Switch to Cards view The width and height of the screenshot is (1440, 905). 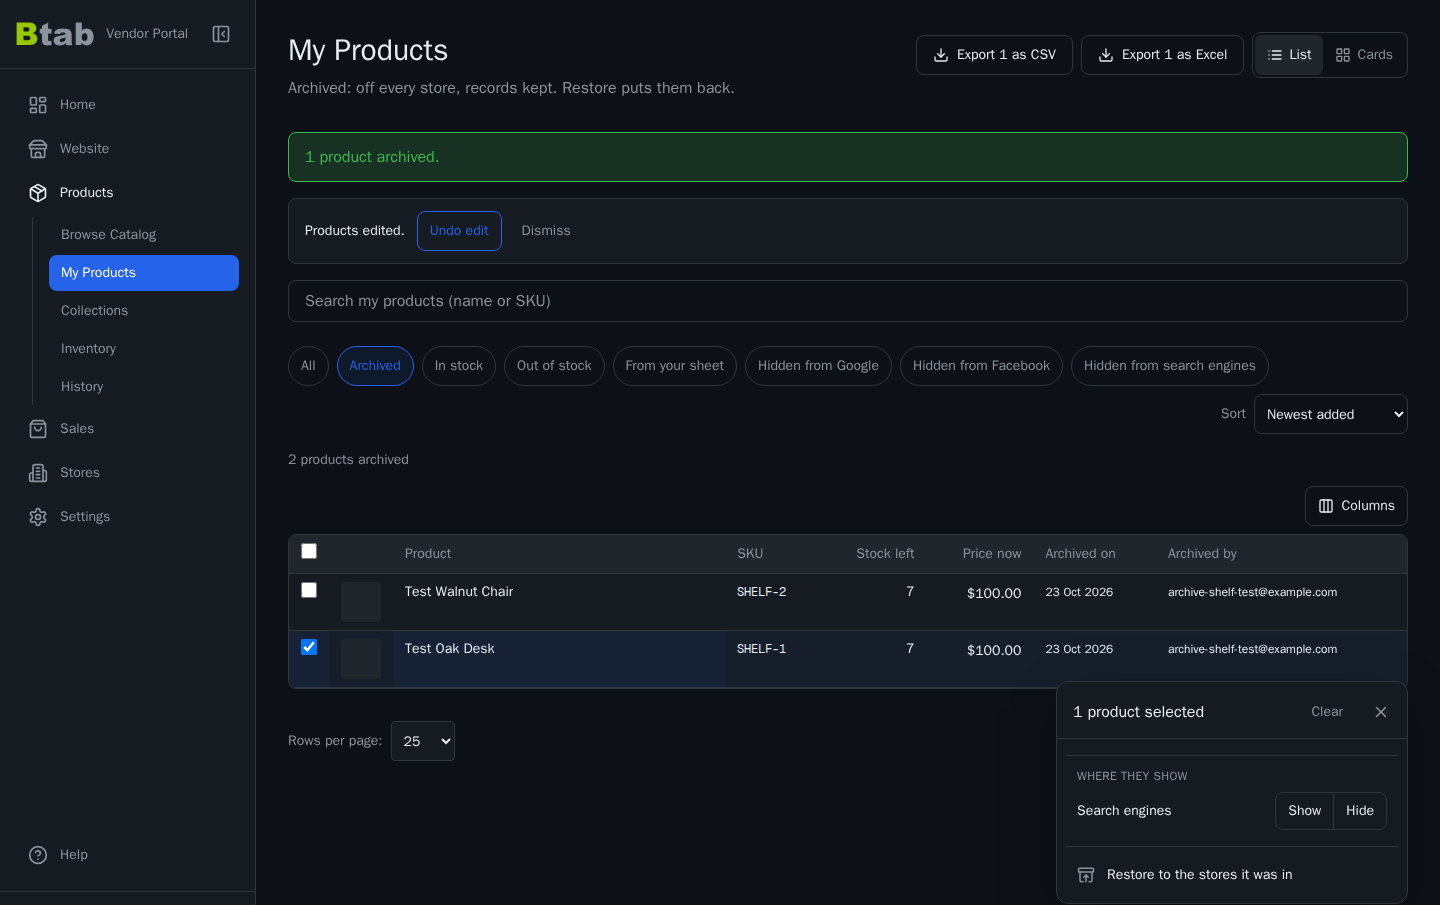pos(1364,55)
